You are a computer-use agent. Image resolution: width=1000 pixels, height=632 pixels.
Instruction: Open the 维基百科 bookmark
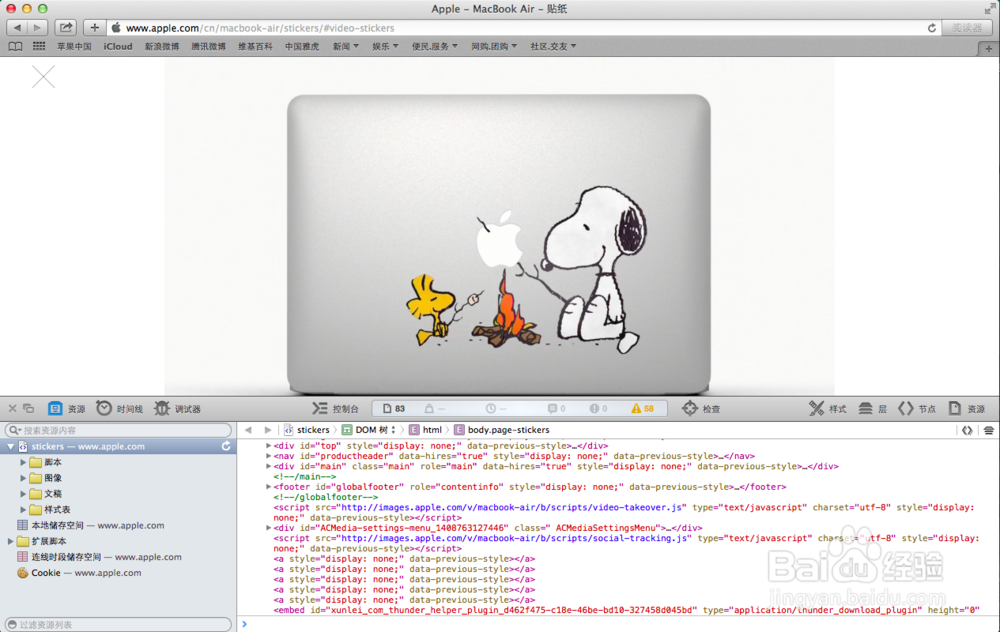(255, 47)
